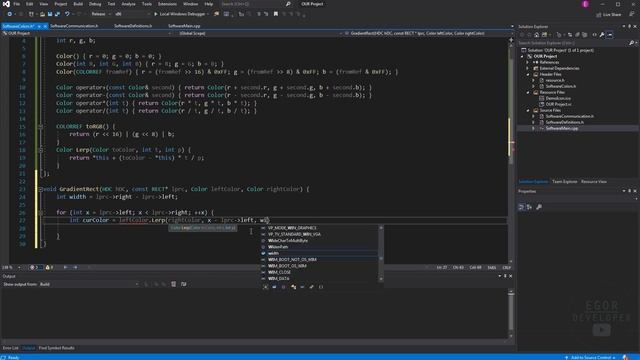Click the Categorized icon in Properties panel

pyautogui.click(x=521, y=207)
